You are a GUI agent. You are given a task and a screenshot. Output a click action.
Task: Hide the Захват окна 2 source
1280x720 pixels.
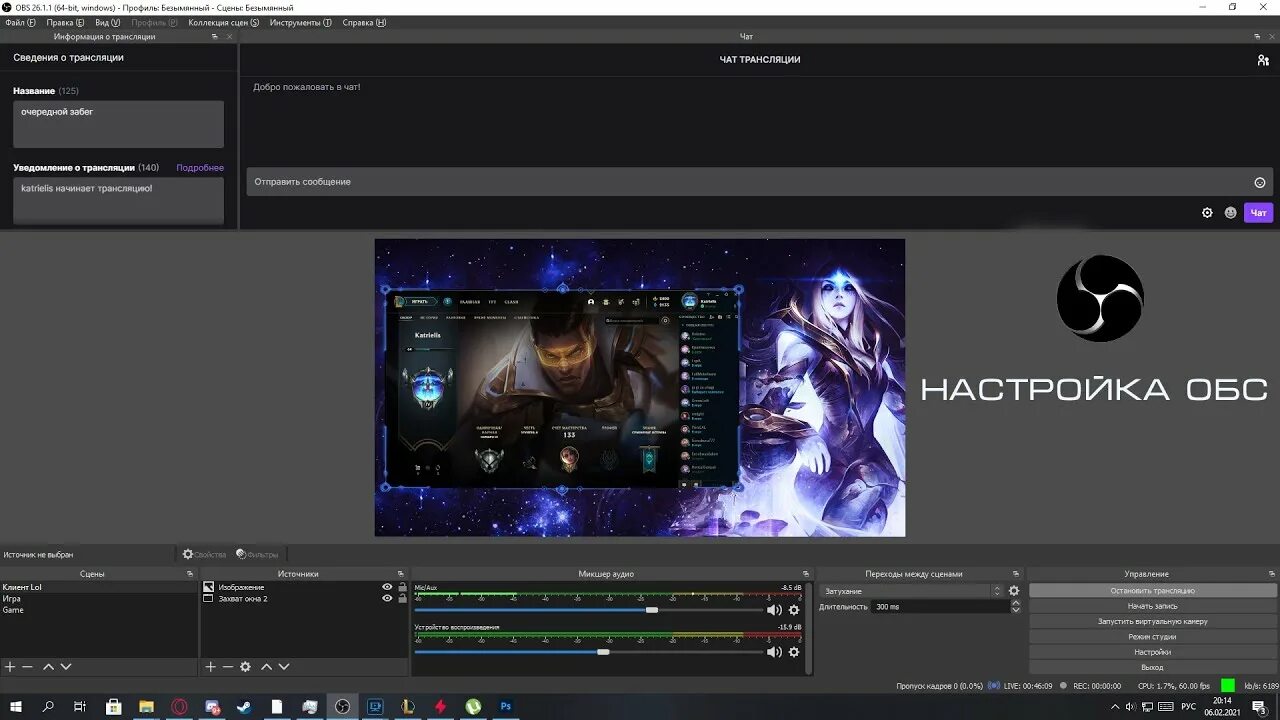pyautogui.click(x=387, y=598)
